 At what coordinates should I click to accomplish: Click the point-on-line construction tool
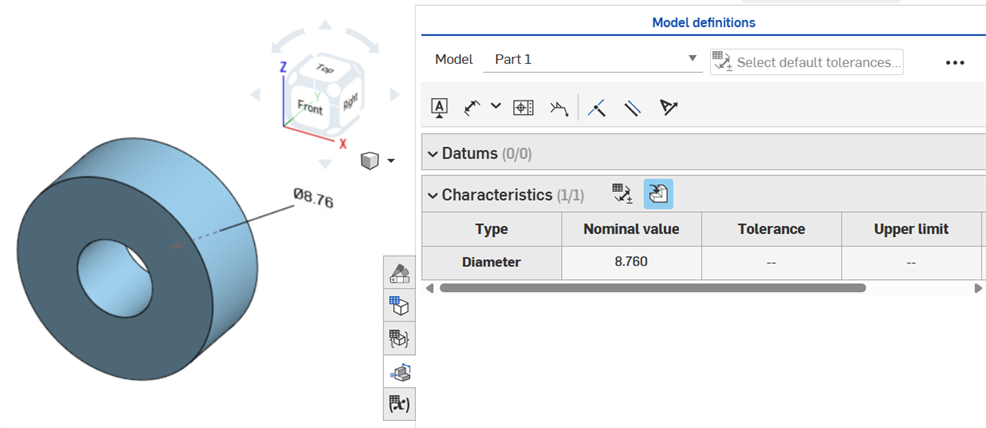pyautogui.click(x=597, y=107)
